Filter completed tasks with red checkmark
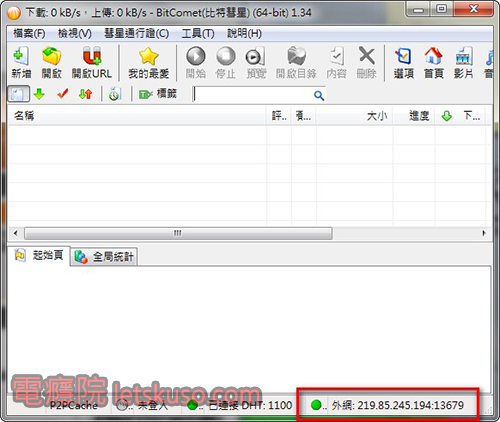Image resolution: width=500 pixels, height=422 pixels. (63, 94)
